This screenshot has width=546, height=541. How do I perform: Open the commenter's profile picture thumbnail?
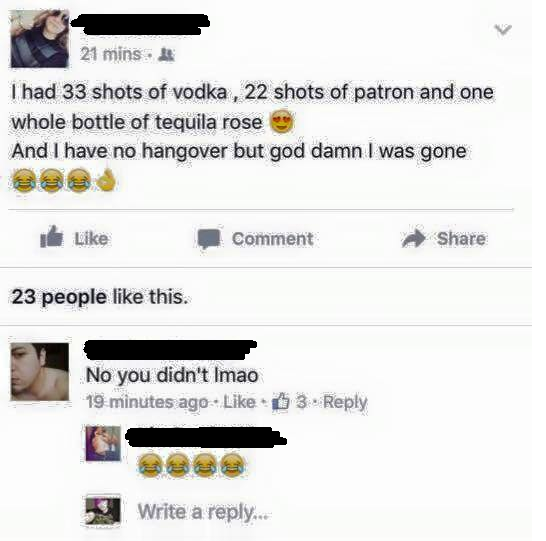tap(40, 371)
